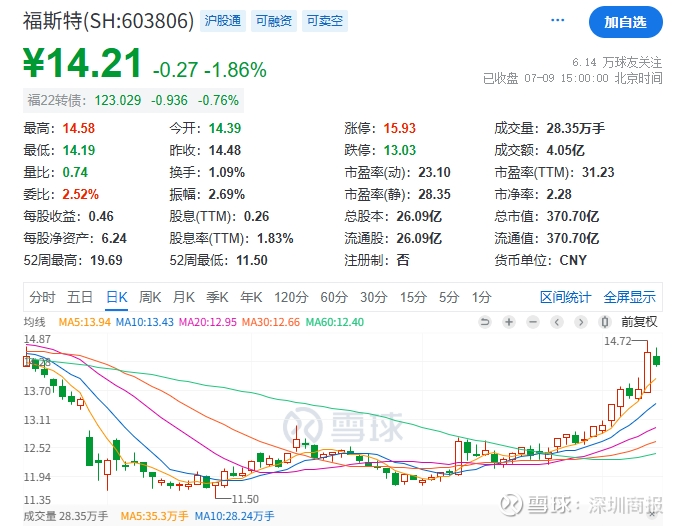
Task: Switch to the 120分 chart tab
Action: (291, 297)
